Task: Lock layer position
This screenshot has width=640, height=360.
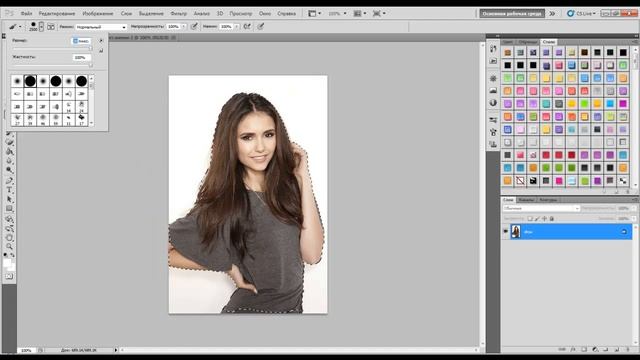Action: pyautogui.click(x=544, y=219)
